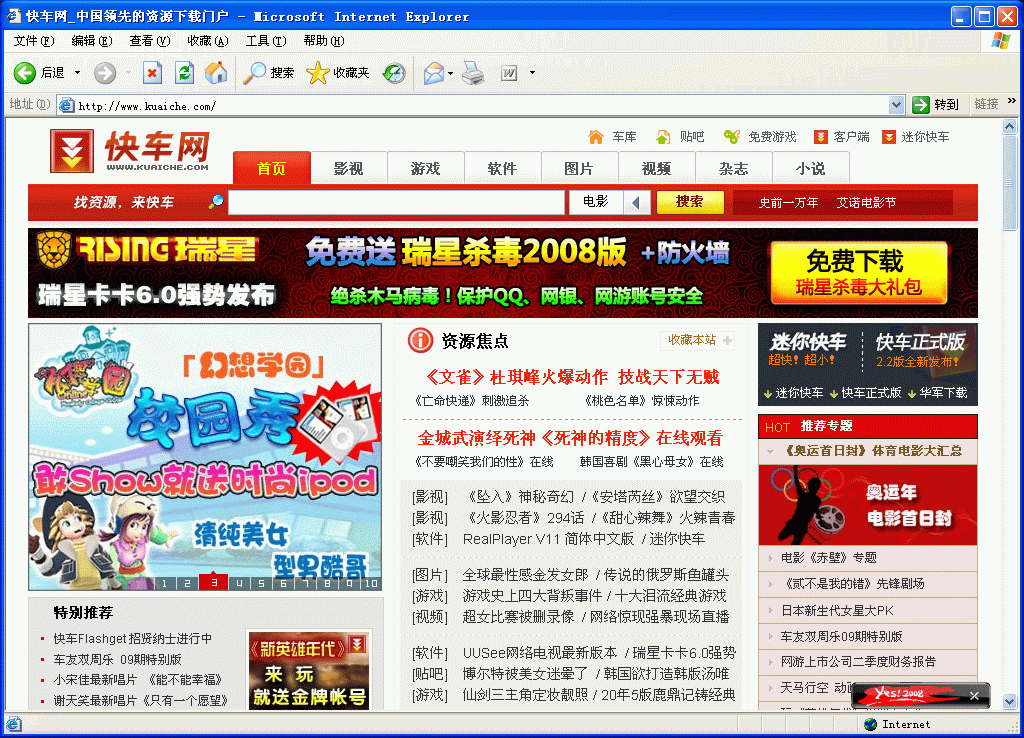This screenshot has width=1024, height=738.
Task: Switch to the 游戏 tab
Action: coord(426,168)
